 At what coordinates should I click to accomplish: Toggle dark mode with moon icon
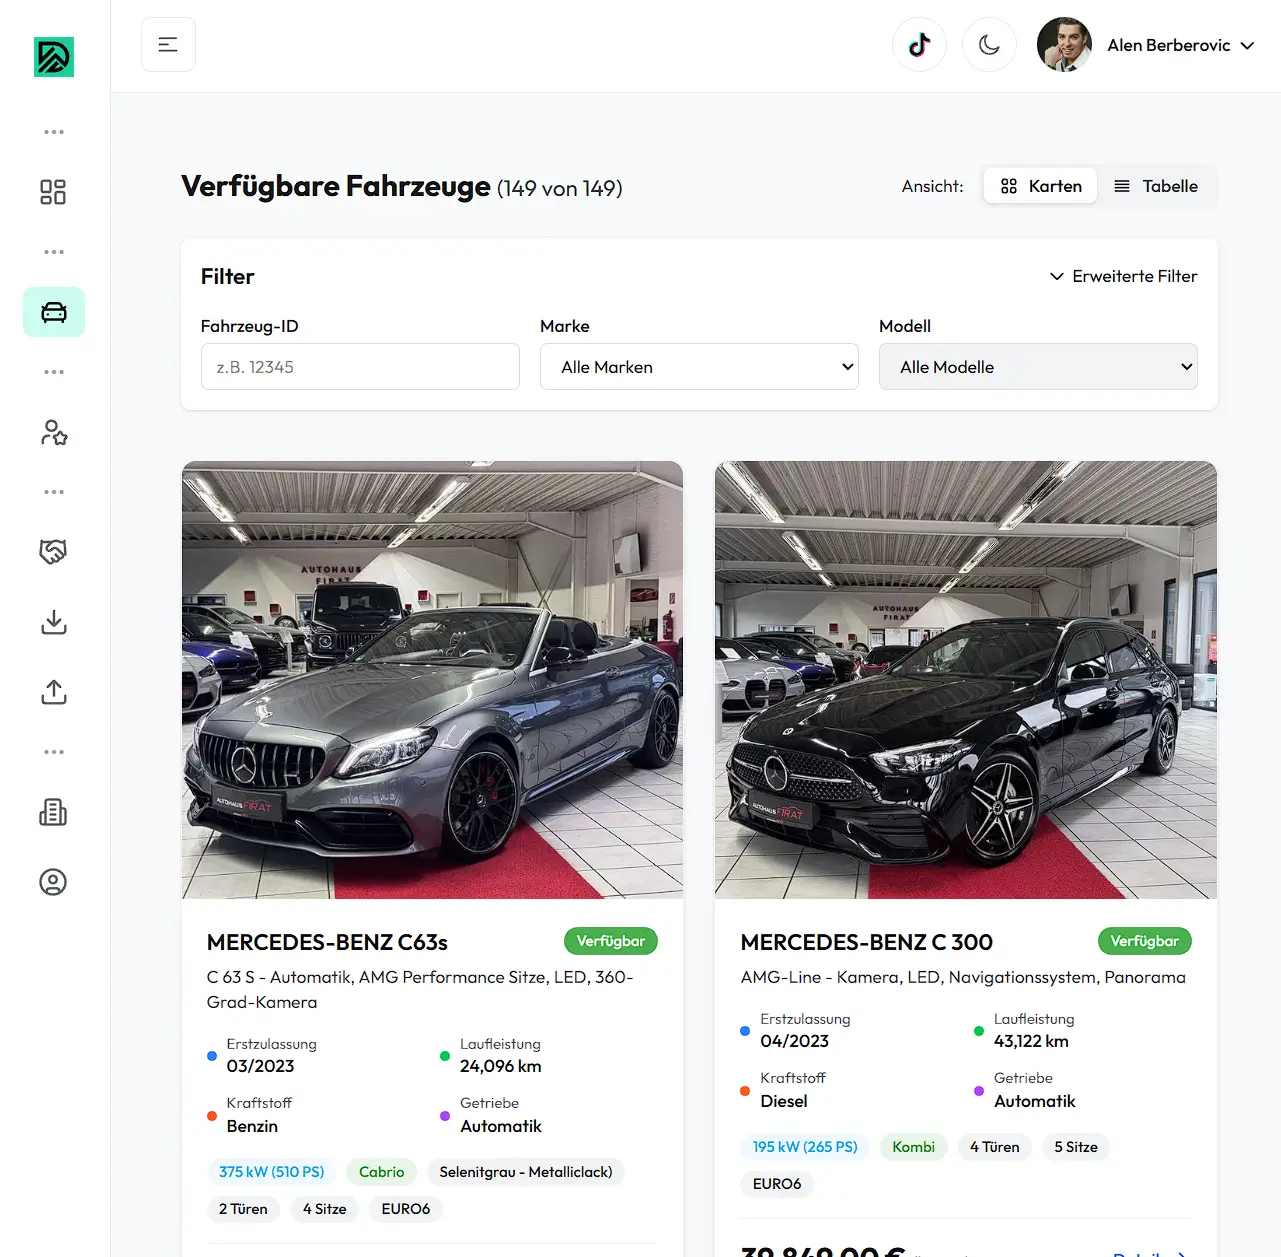[x=989, y=45]
